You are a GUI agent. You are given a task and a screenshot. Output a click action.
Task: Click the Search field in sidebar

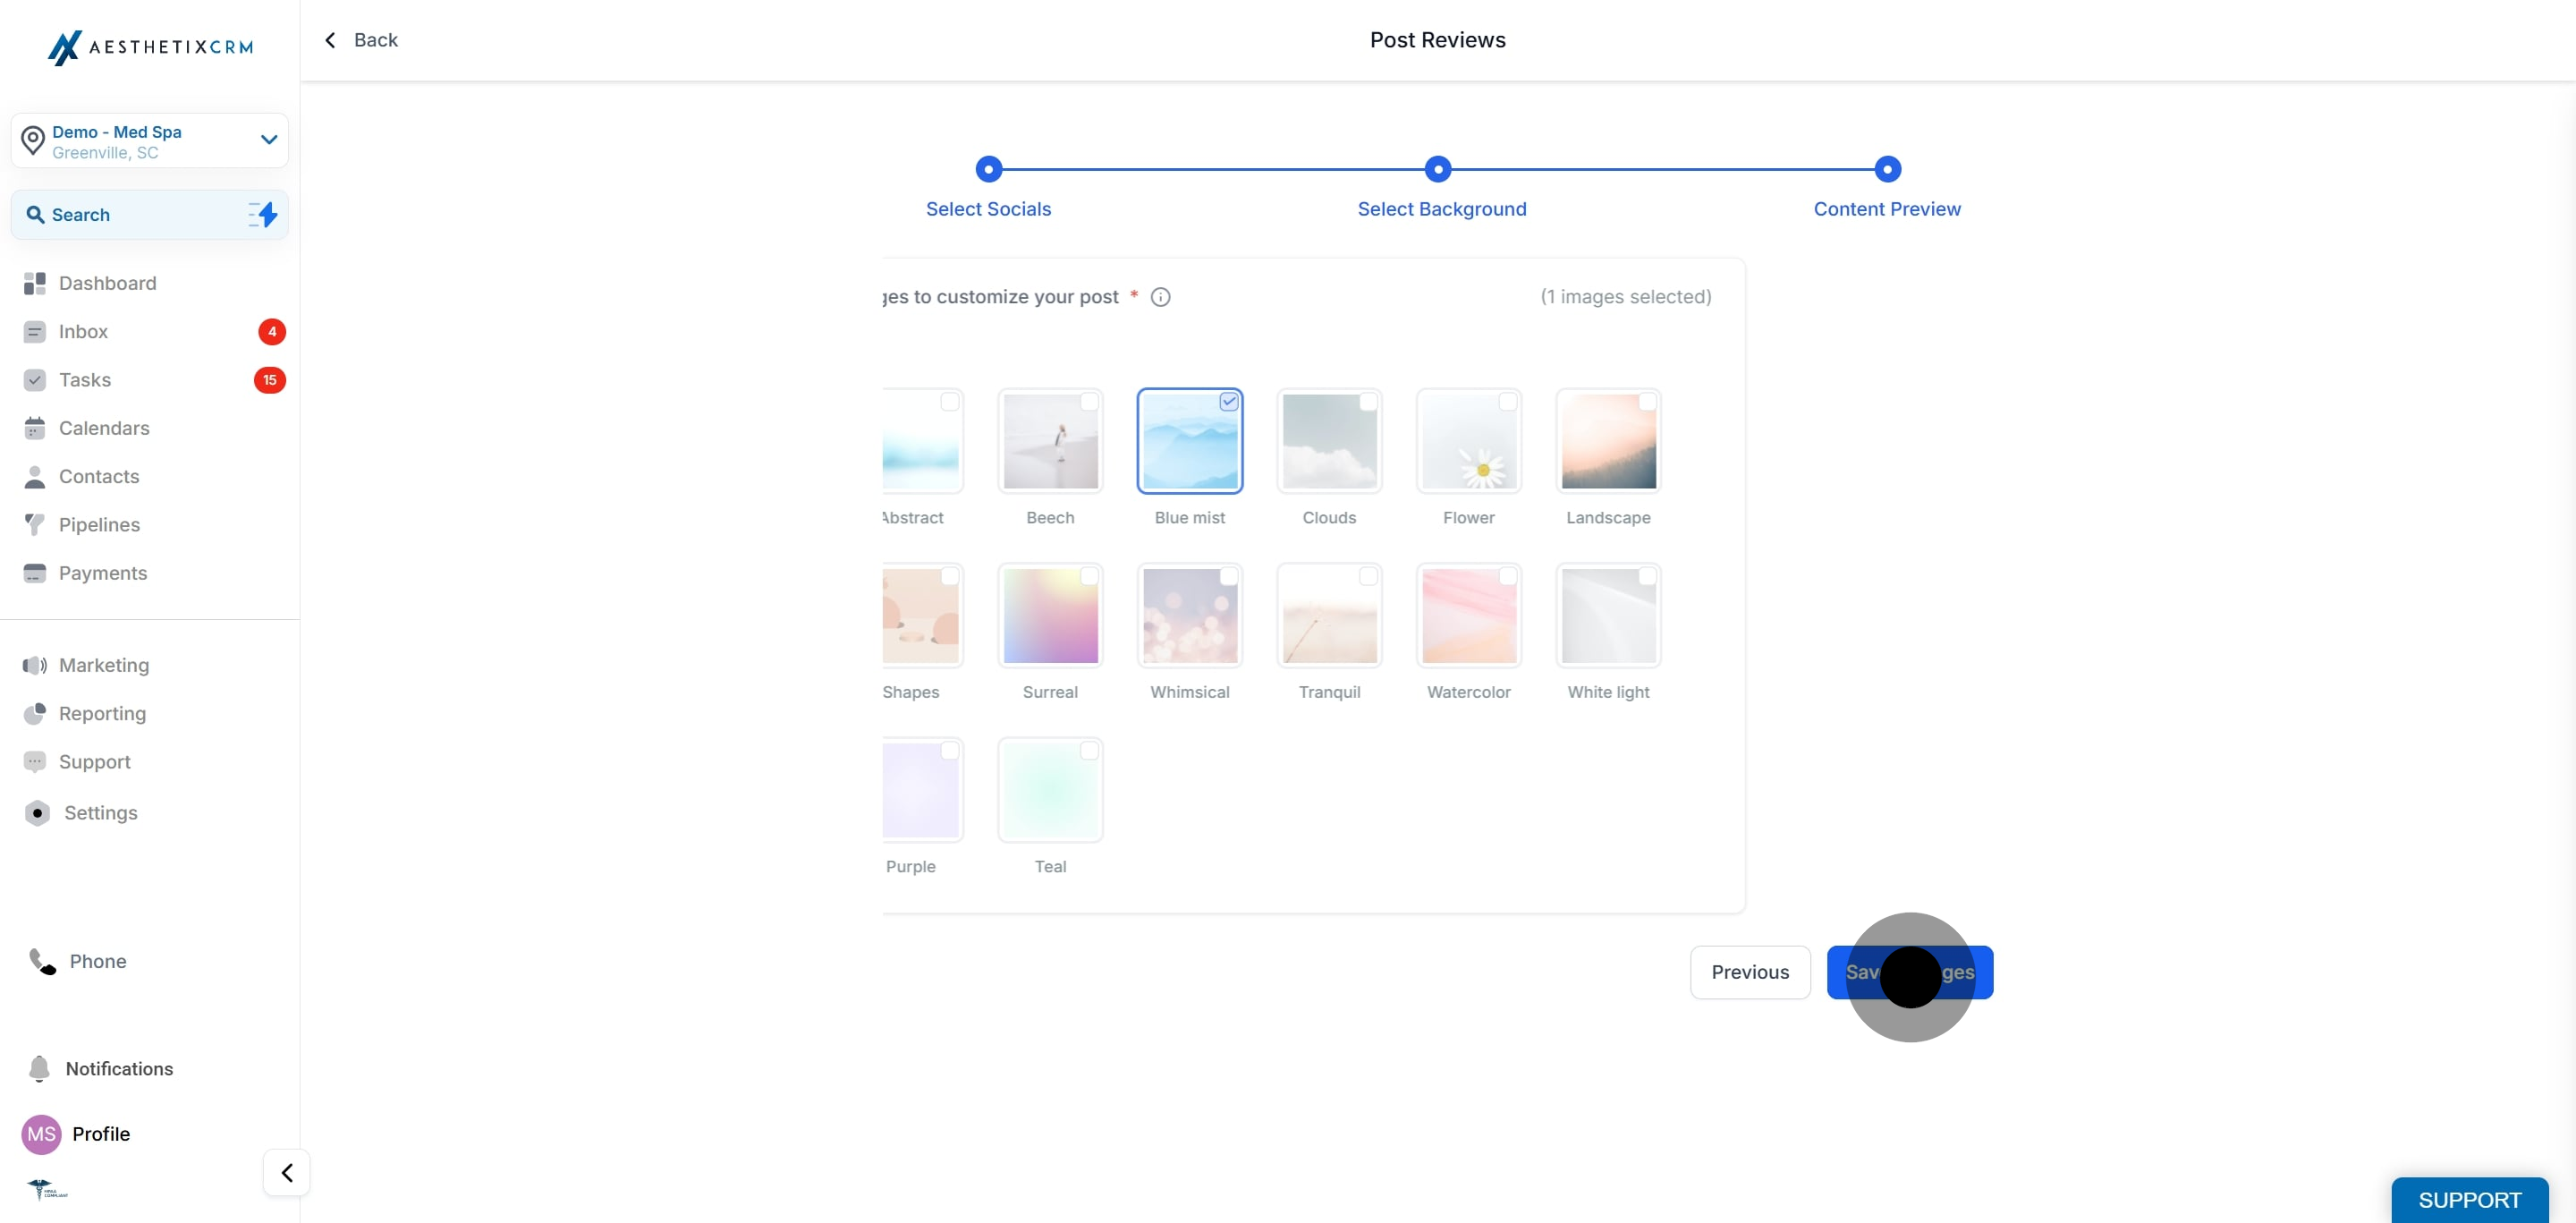[x=150, y=214]
